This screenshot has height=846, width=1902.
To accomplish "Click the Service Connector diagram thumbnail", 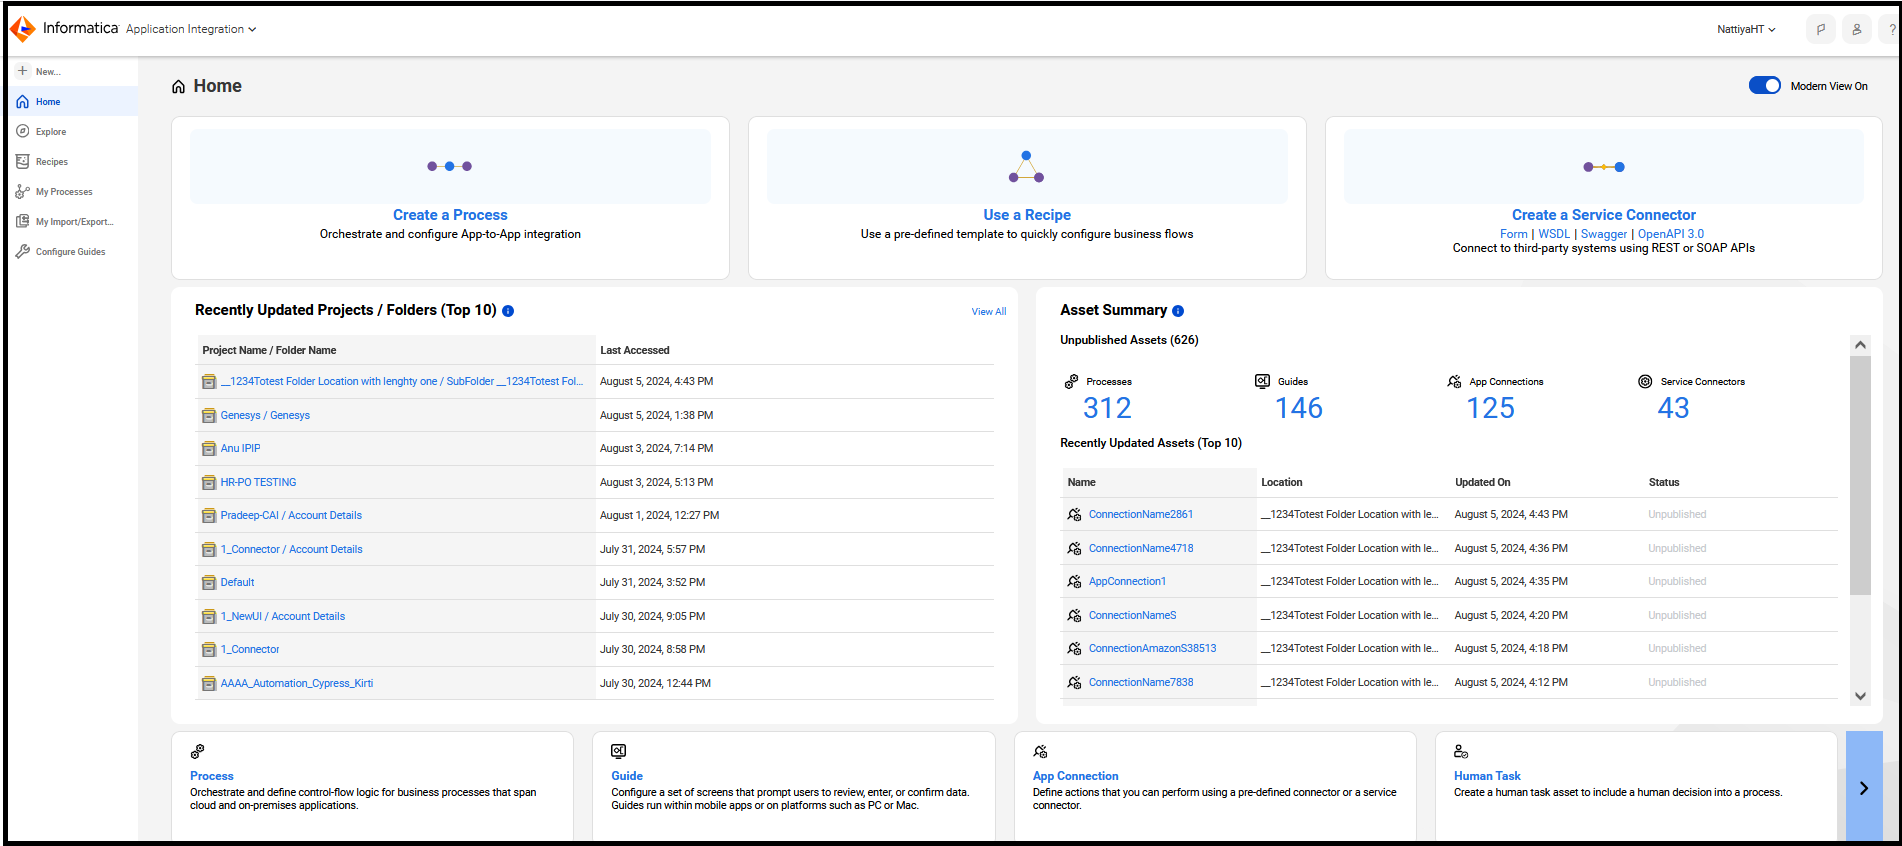I will point(1604,166).
